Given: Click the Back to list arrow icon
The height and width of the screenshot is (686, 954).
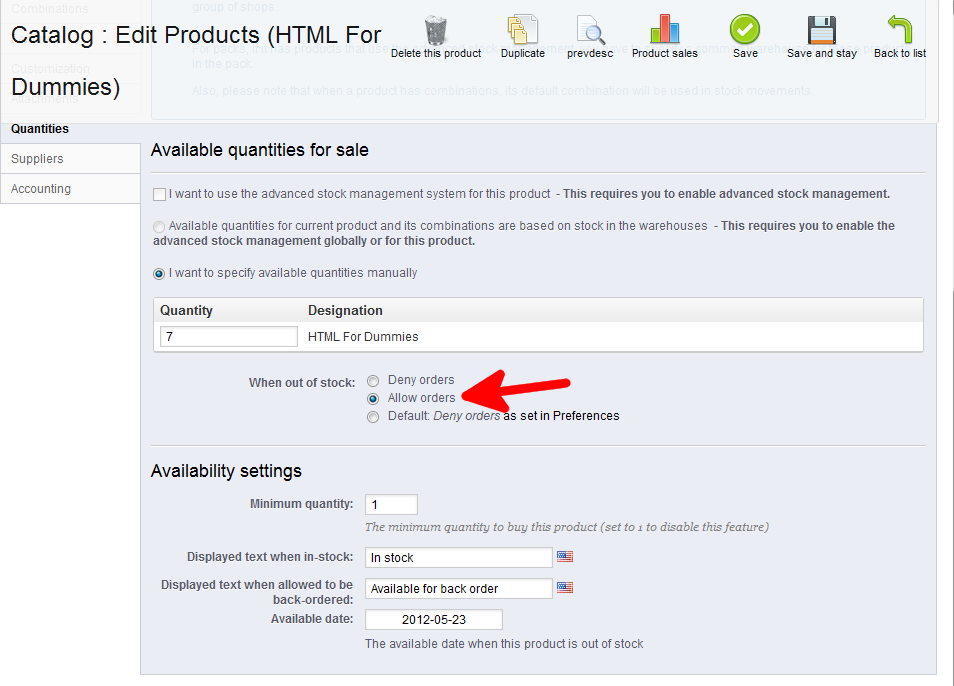Looking at the screenshot, I should coord(899,29).
